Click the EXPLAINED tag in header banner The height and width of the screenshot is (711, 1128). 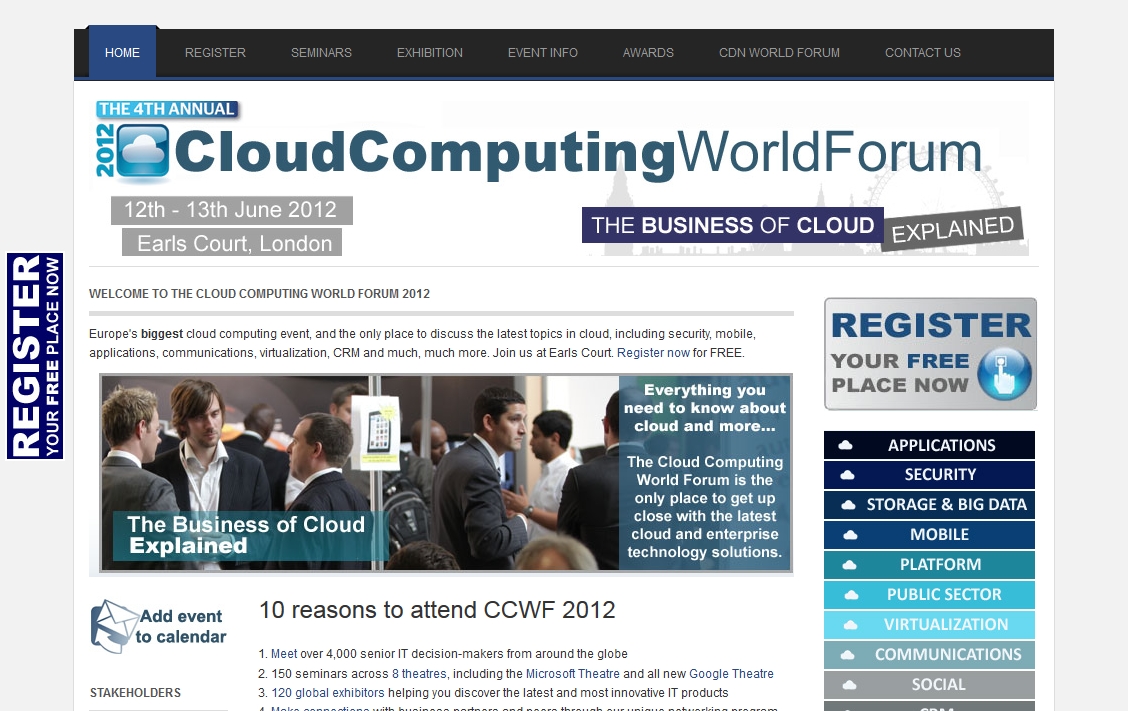(952, 230)
